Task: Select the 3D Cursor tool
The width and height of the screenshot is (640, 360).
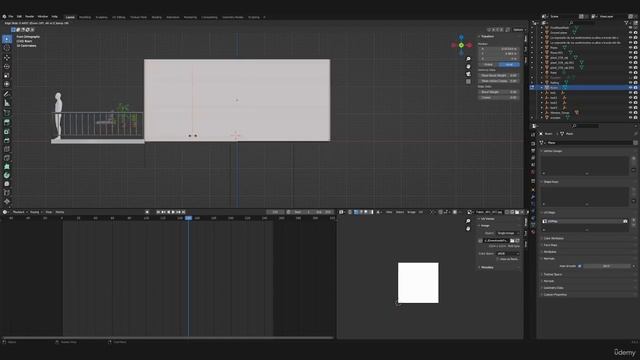Action: point(7,48)
